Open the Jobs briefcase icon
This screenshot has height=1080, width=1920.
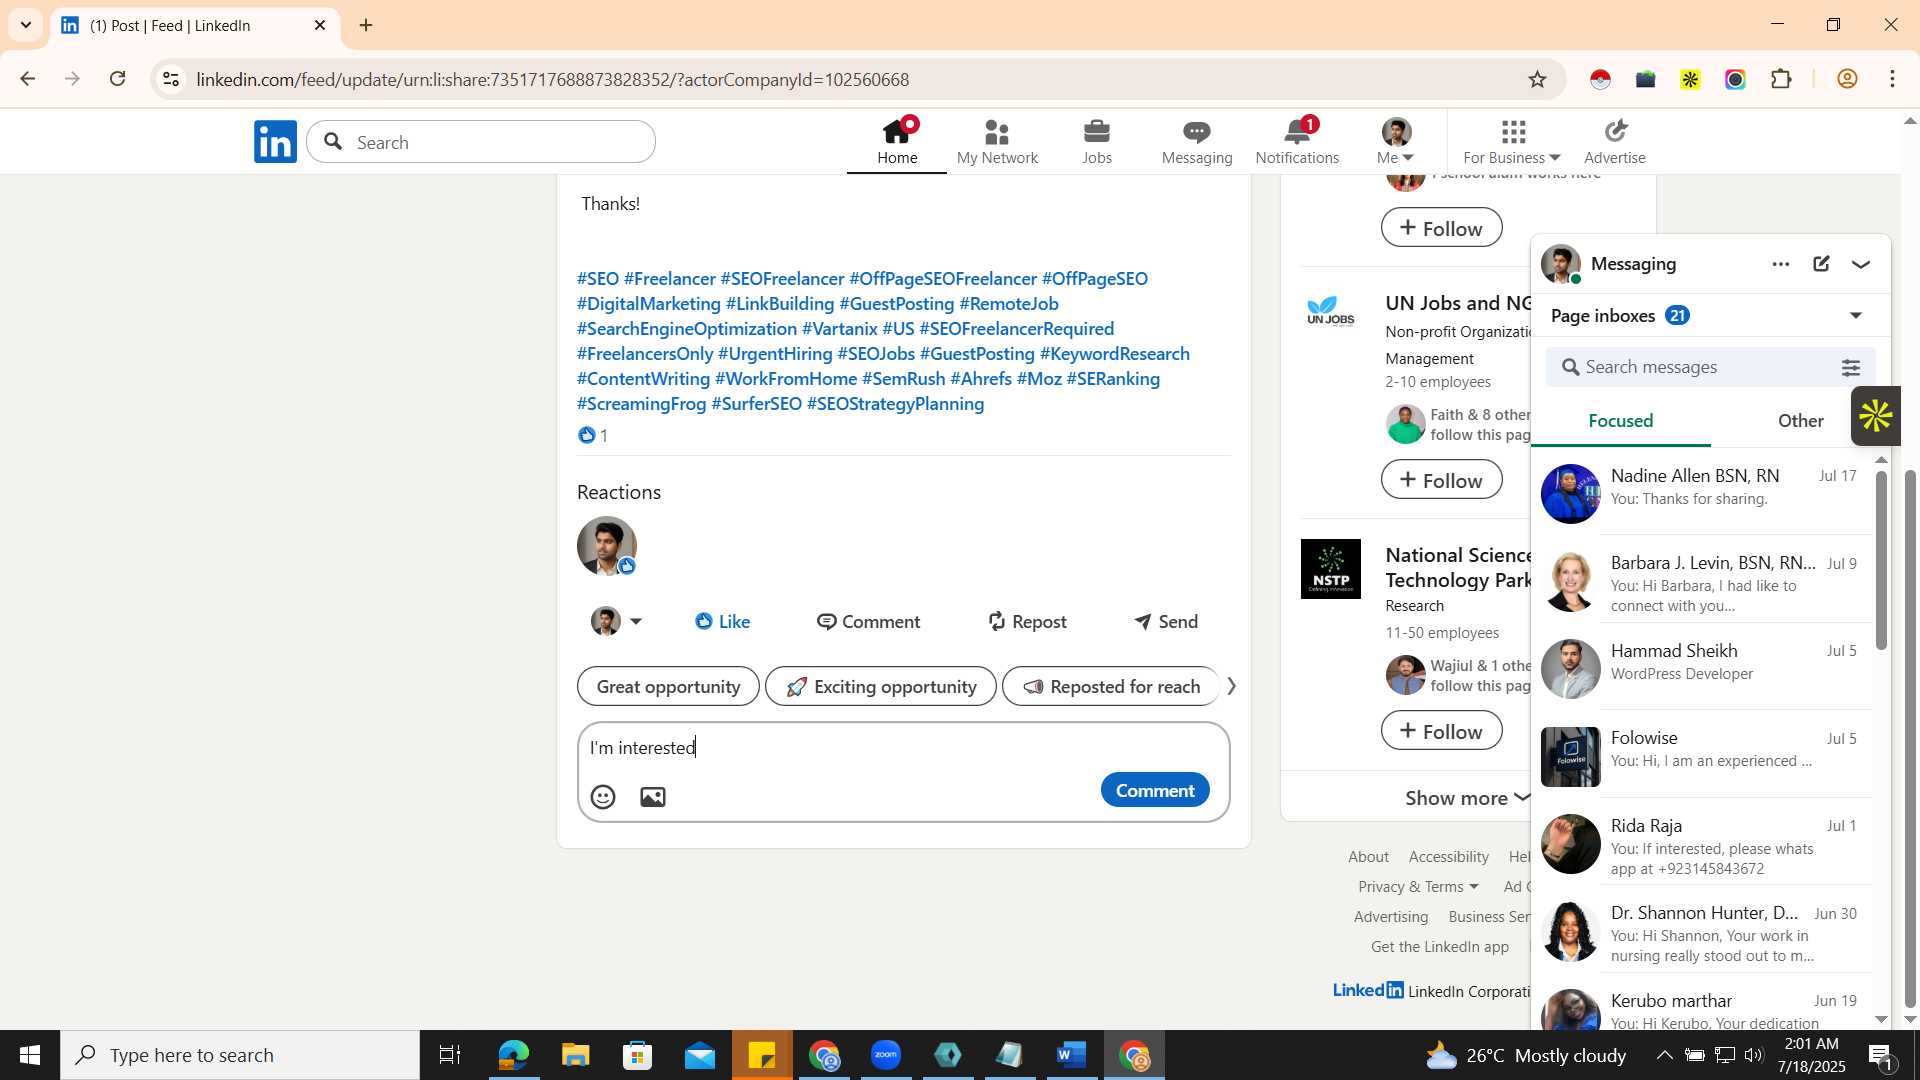pos(1097,141)
